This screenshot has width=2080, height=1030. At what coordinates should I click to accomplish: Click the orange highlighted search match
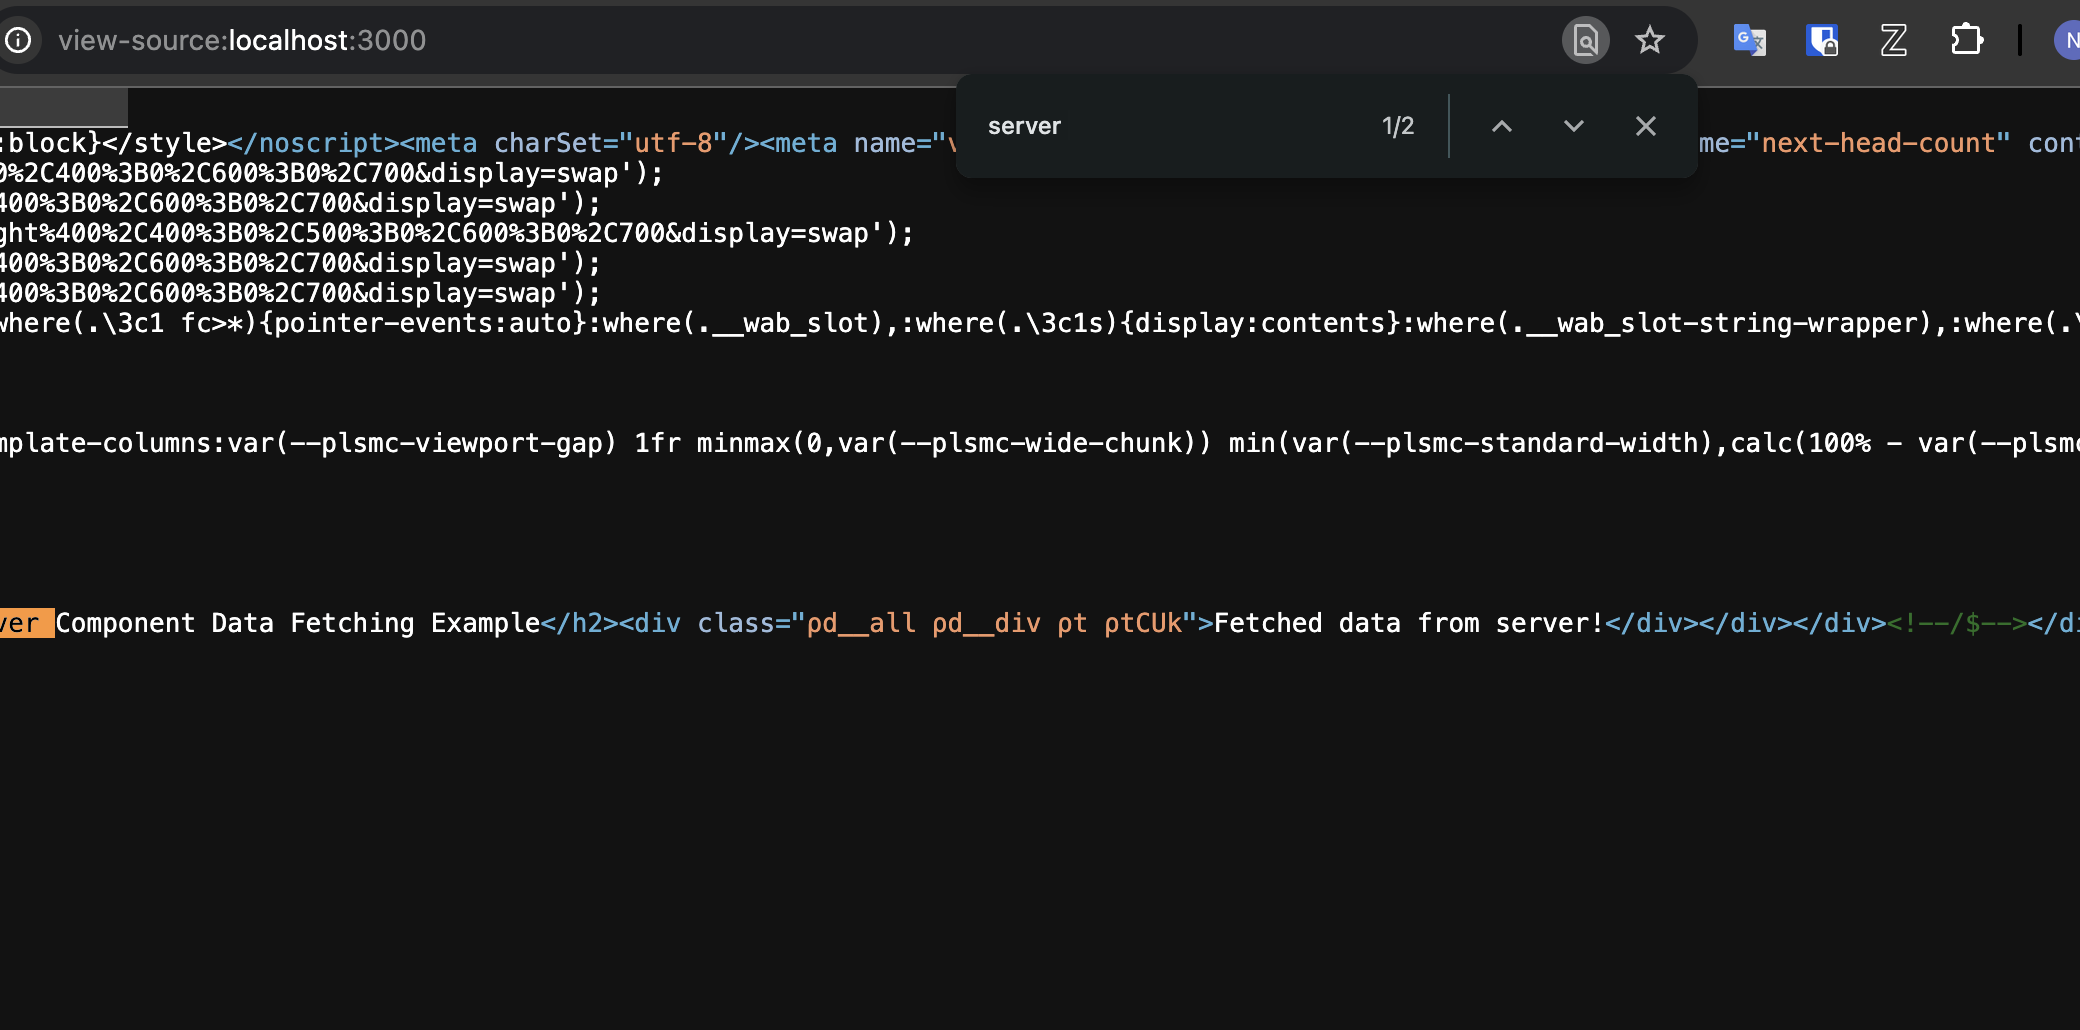pos(24,623)
